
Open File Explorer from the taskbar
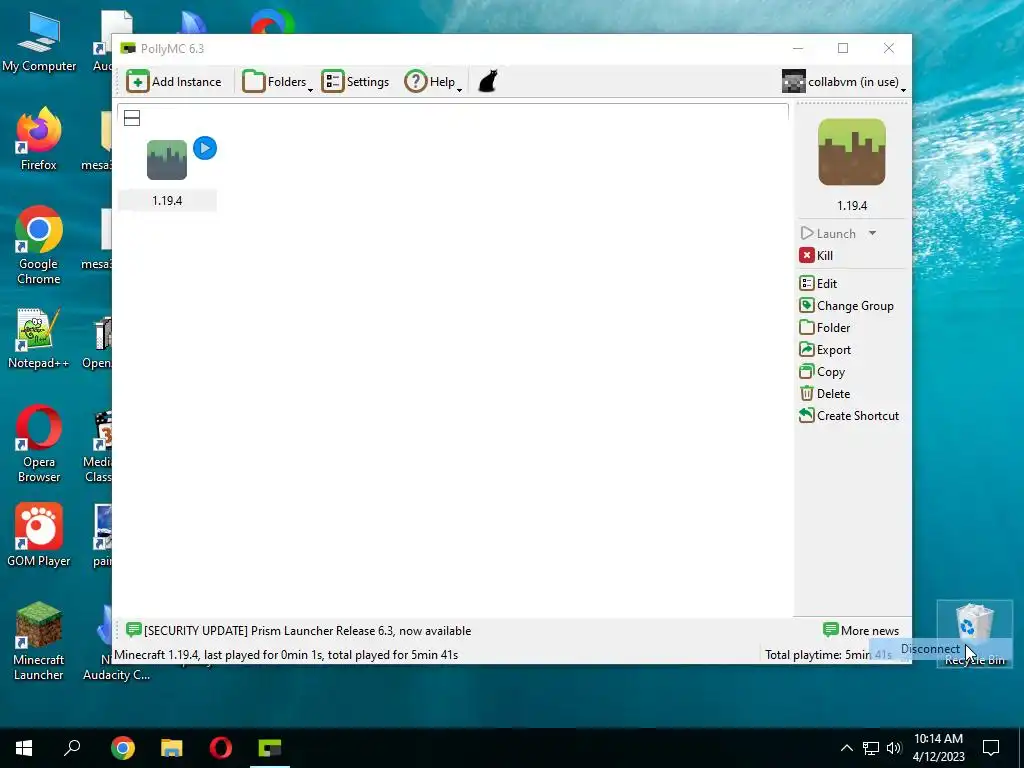(x=172, y=748)
